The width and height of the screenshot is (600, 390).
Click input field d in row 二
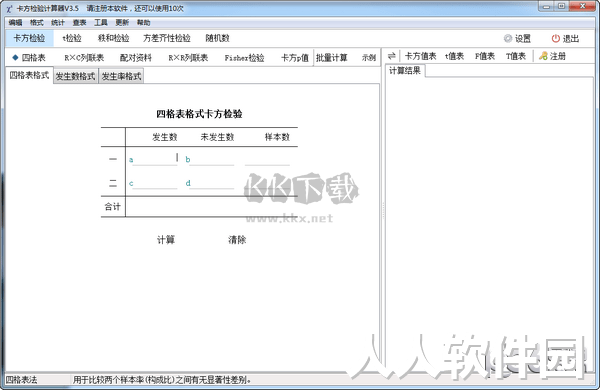pos(211,183)
